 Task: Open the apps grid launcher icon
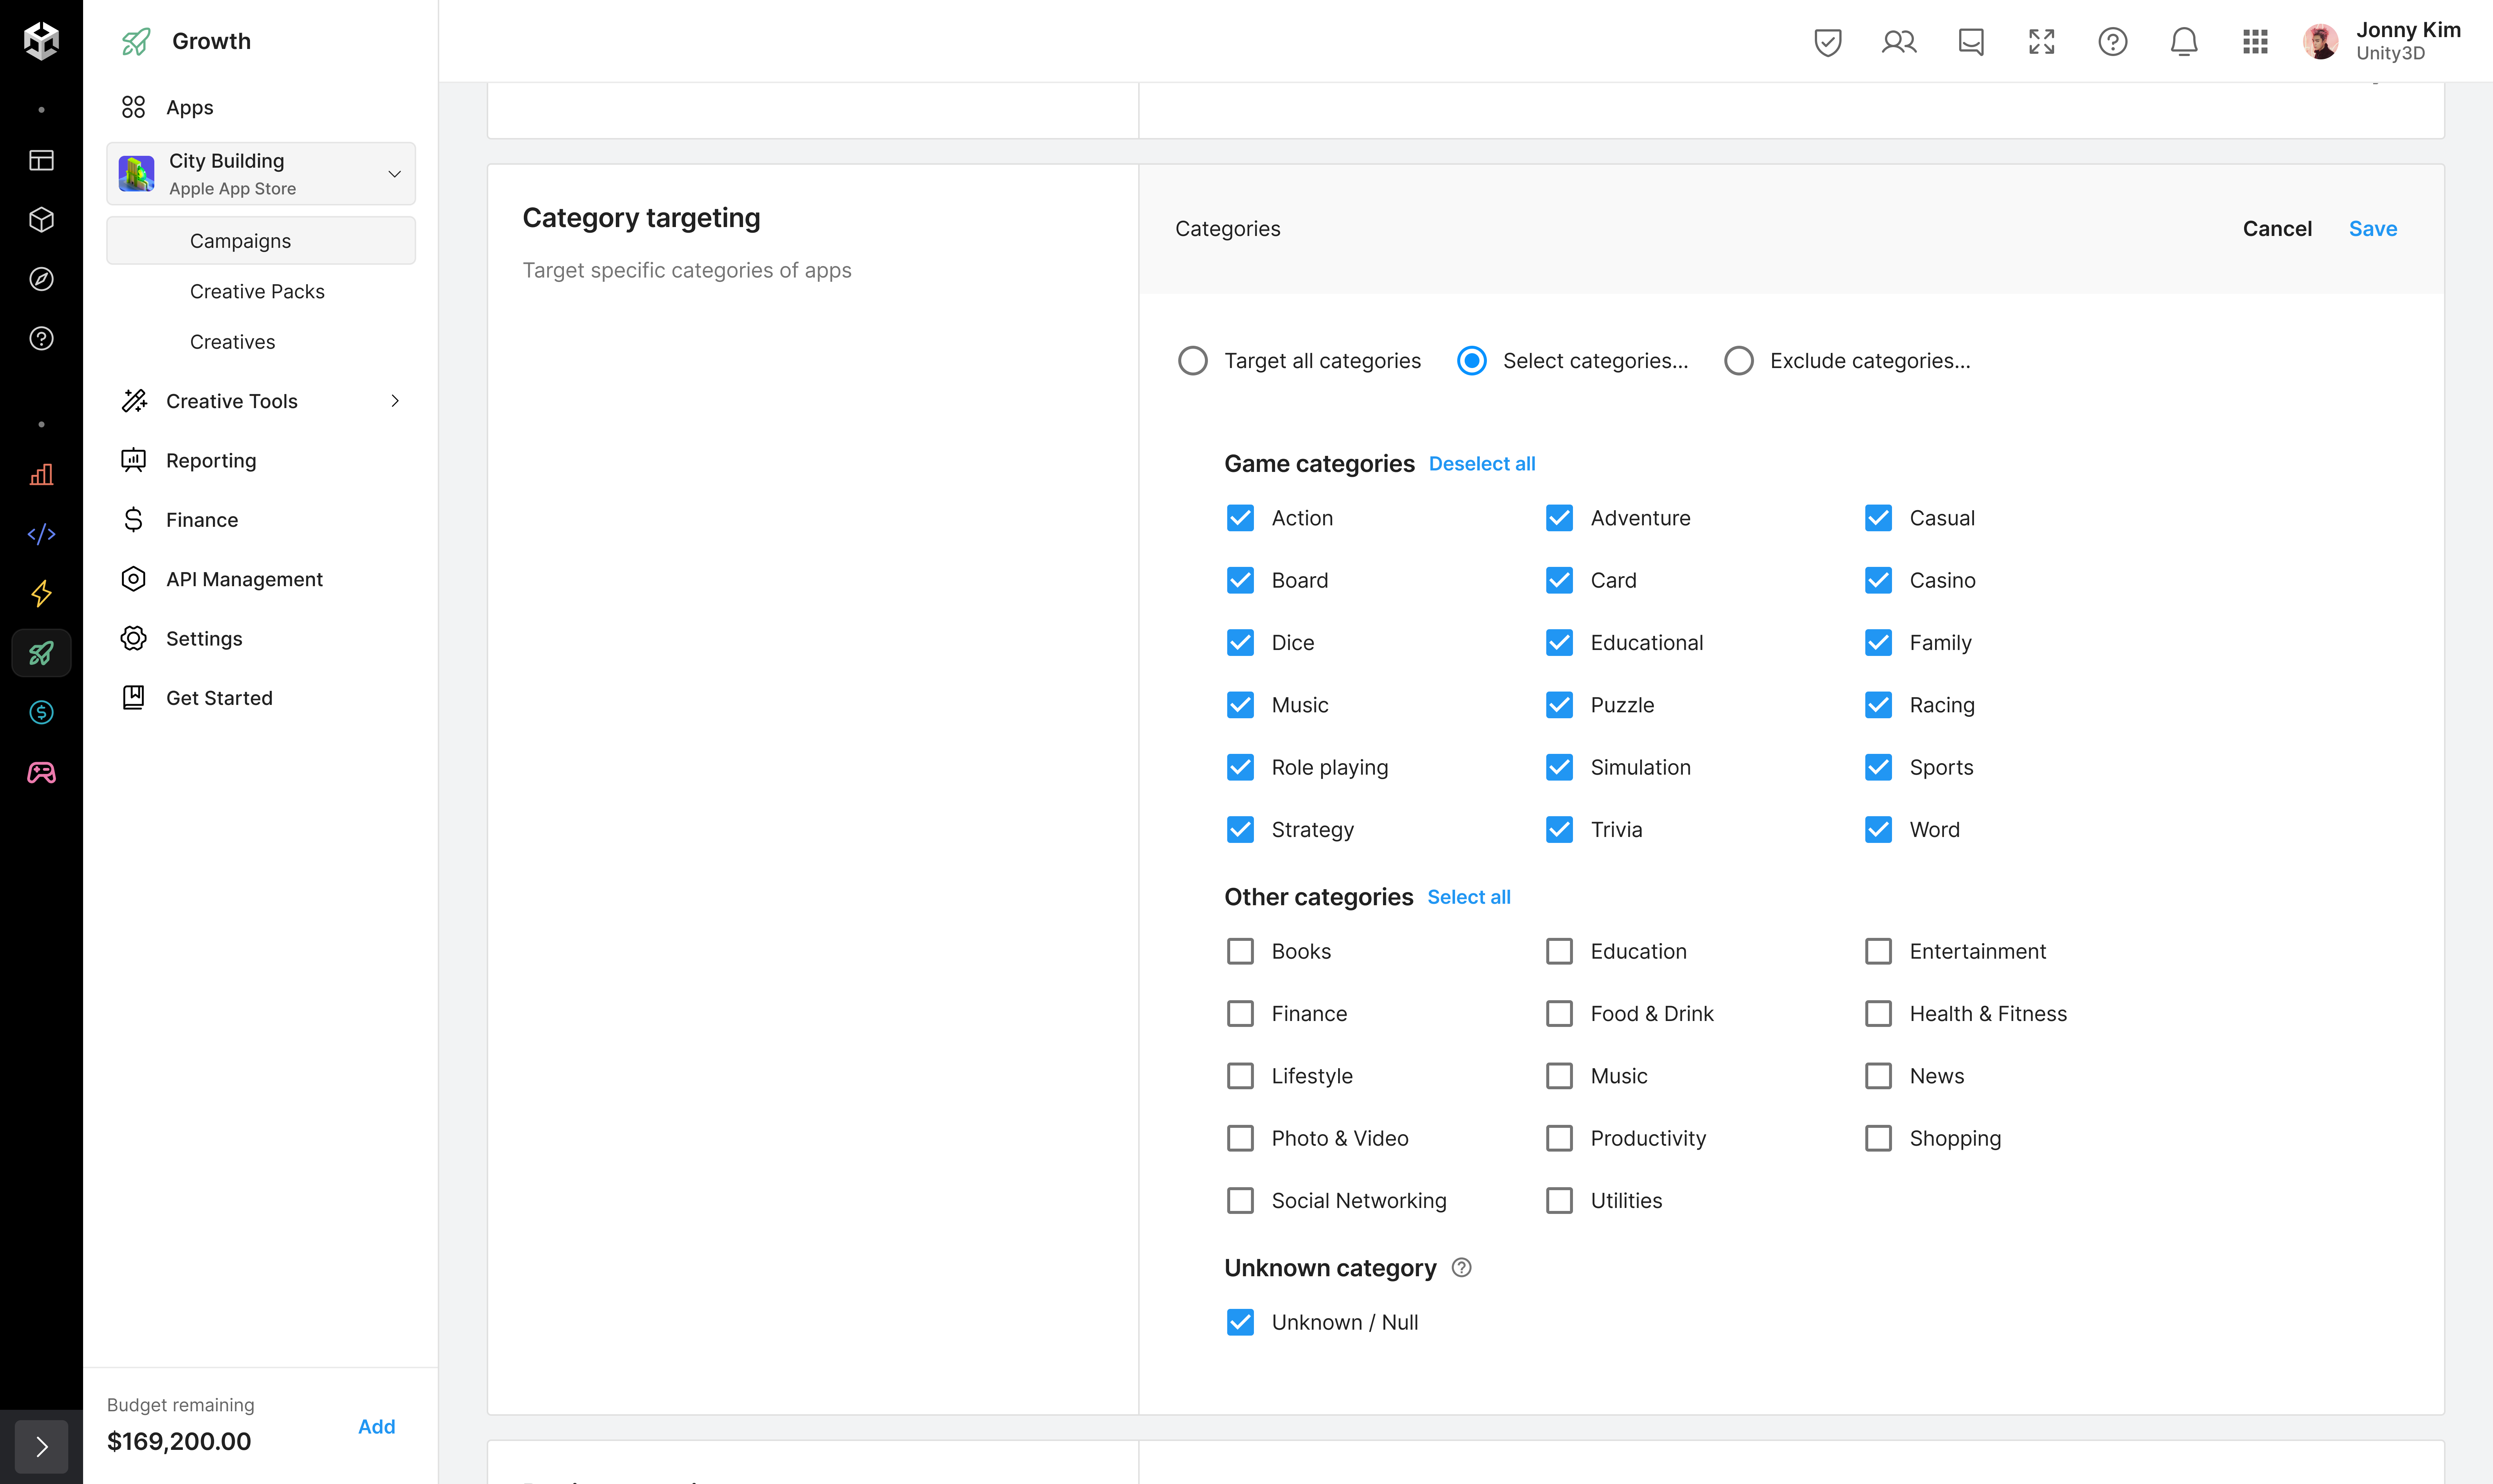coord(2255,42)
